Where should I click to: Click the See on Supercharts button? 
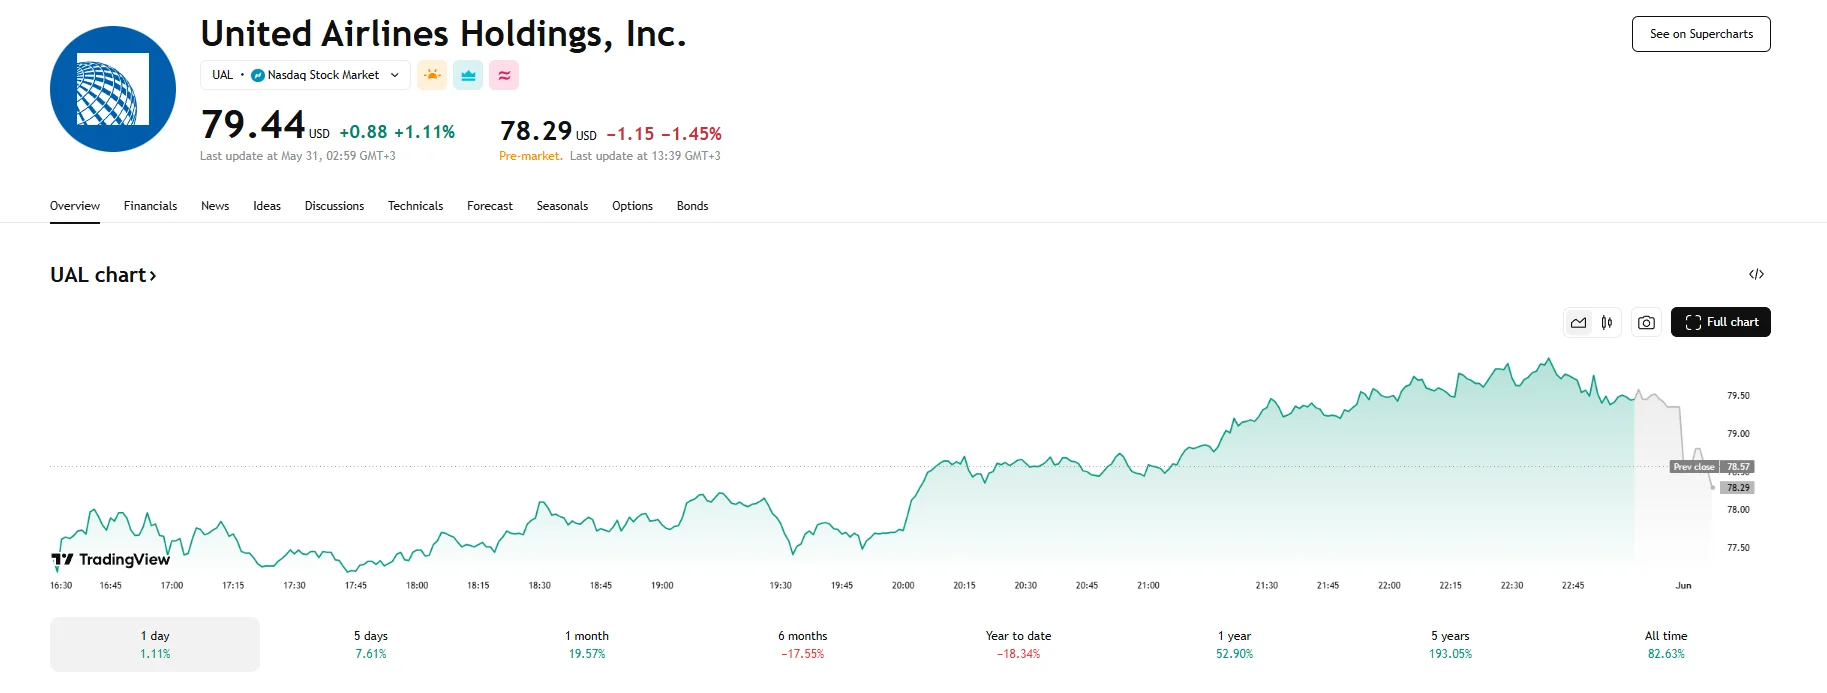(1700, 33)
